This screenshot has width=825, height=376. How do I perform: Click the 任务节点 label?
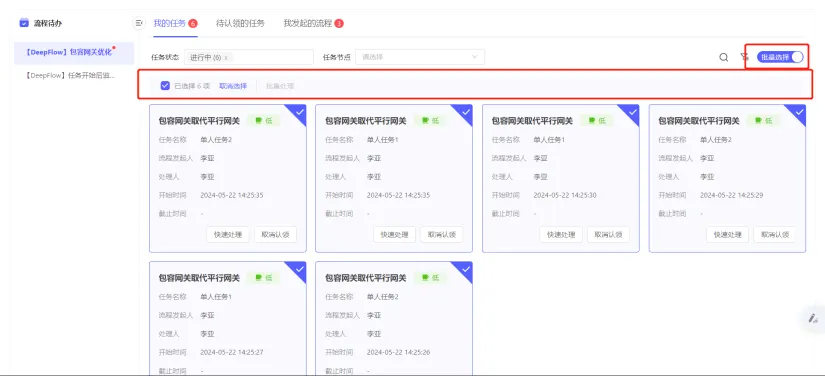[337, 57]
